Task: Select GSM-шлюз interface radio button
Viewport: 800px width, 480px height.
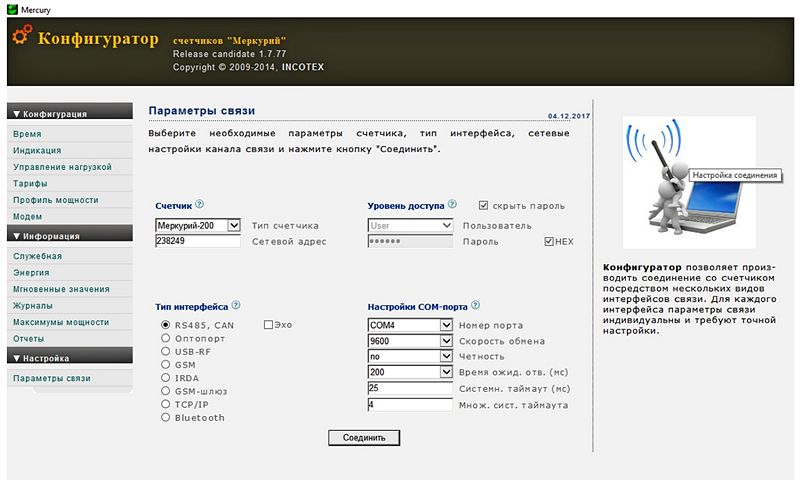Action: coord(165,391)
